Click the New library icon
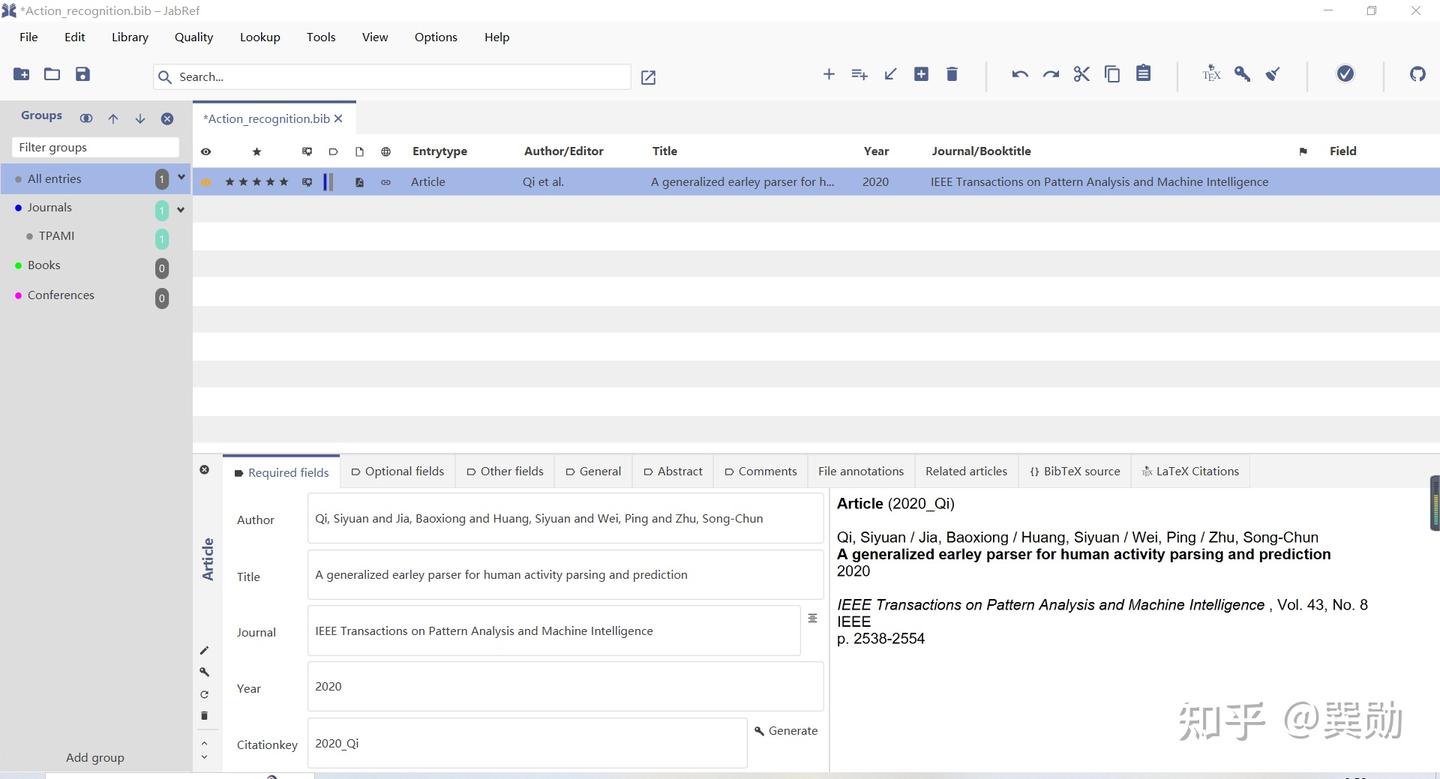The height and width of the screenshot is (779, 1440). [x=21, y=74]
